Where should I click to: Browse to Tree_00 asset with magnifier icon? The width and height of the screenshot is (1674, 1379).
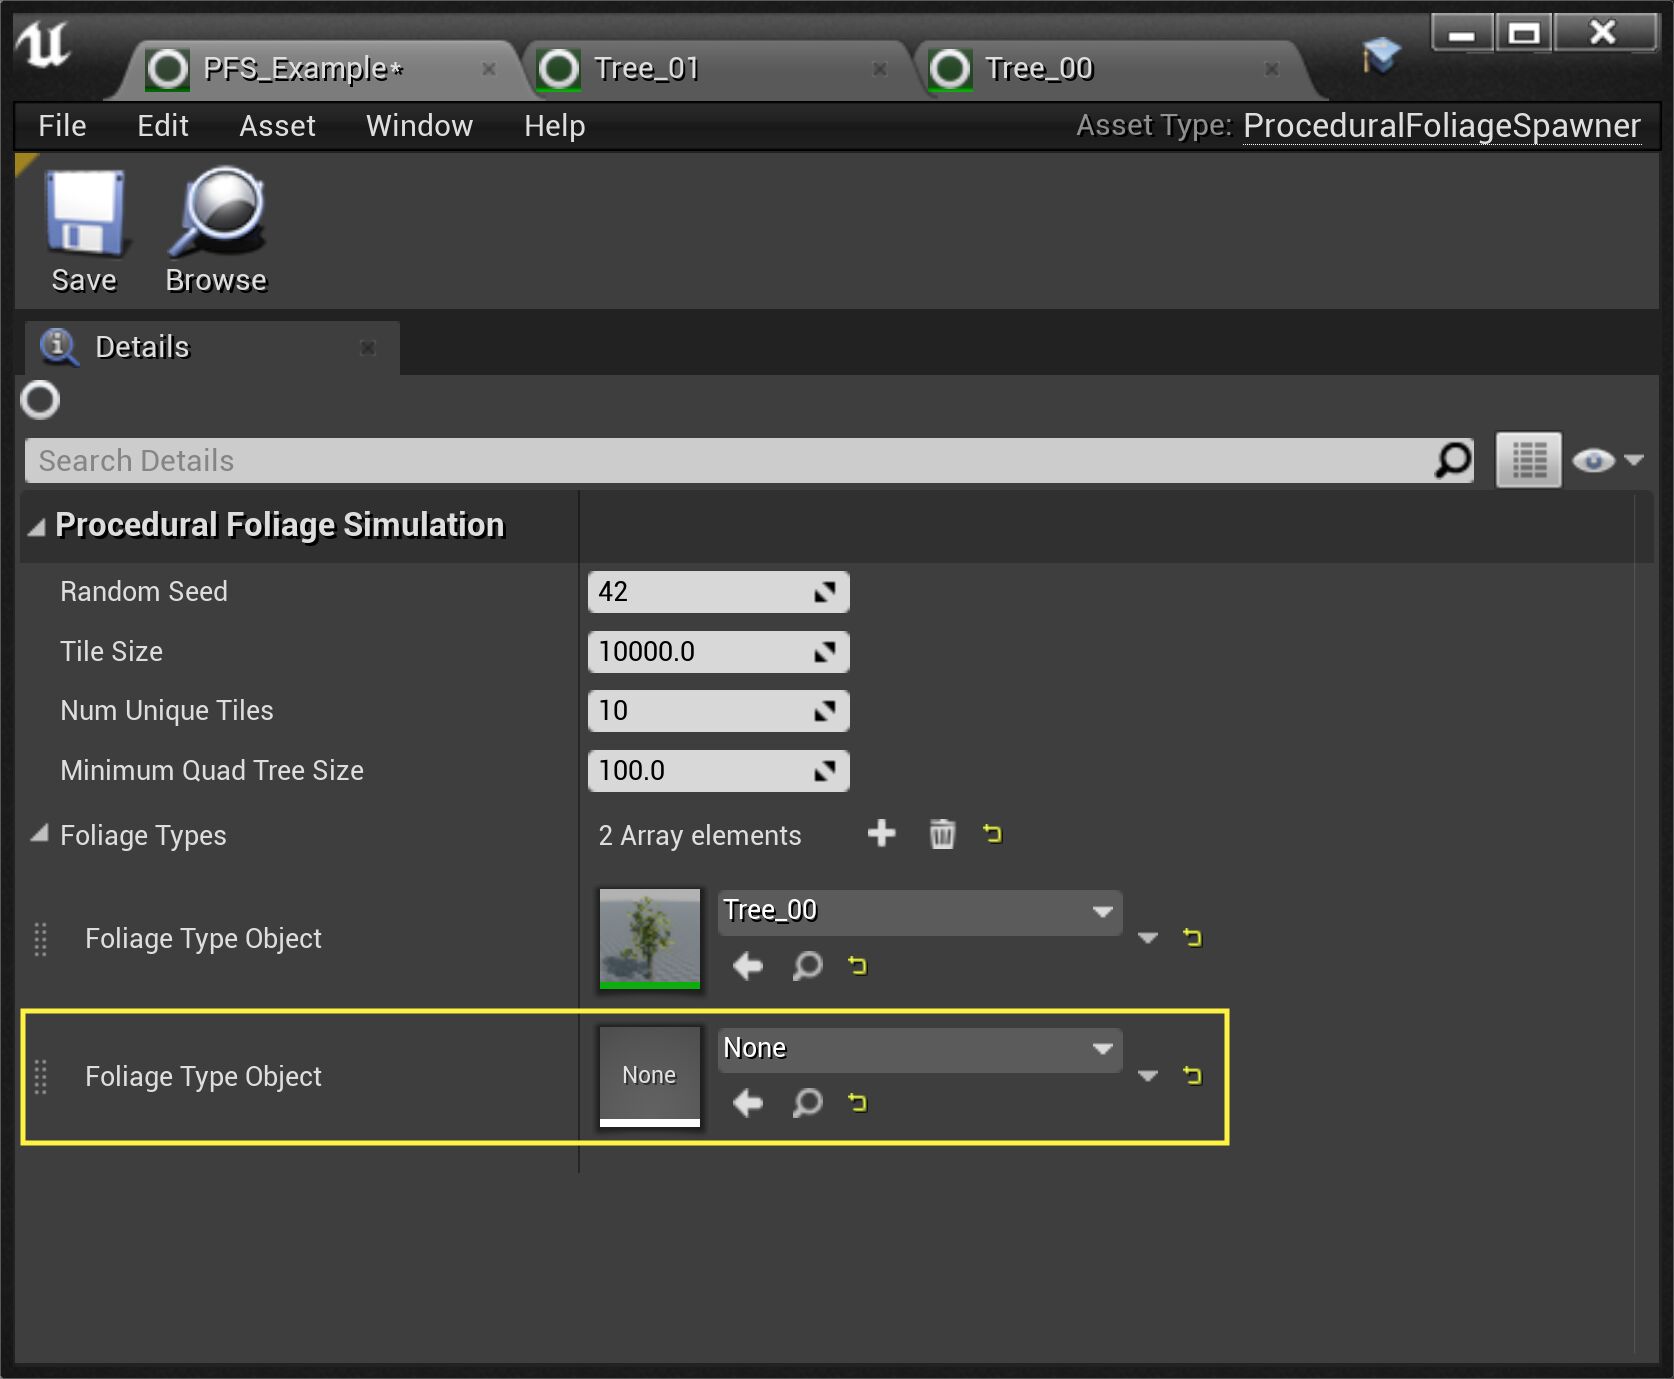pyautogui.click(x=807, y=966)
